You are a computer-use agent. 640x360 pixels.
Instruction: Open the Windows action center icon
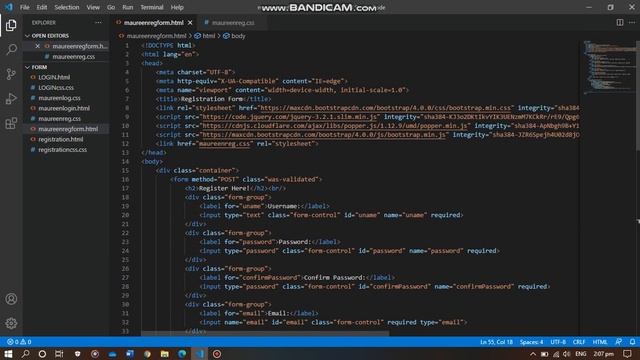pyautogui.click(x=627, y=354)
